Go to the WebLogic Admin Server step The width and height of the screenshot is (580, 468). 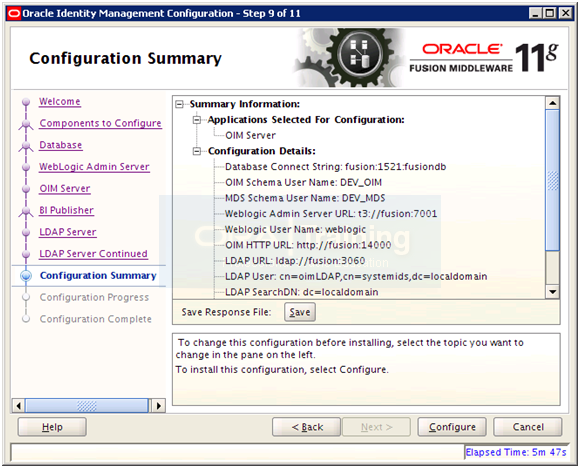(x=94, y=167)
